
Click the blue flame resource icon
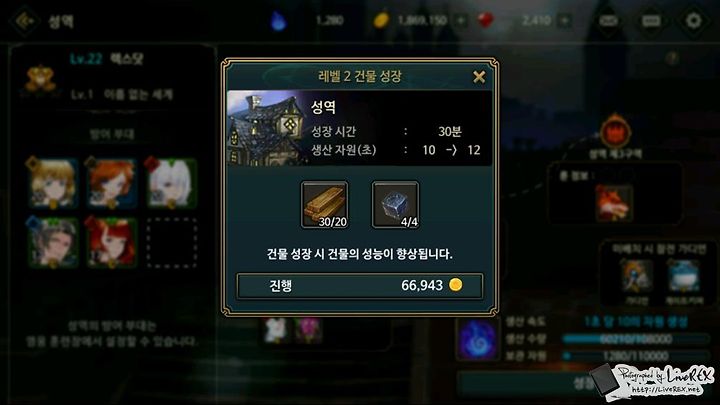point(278,21)
